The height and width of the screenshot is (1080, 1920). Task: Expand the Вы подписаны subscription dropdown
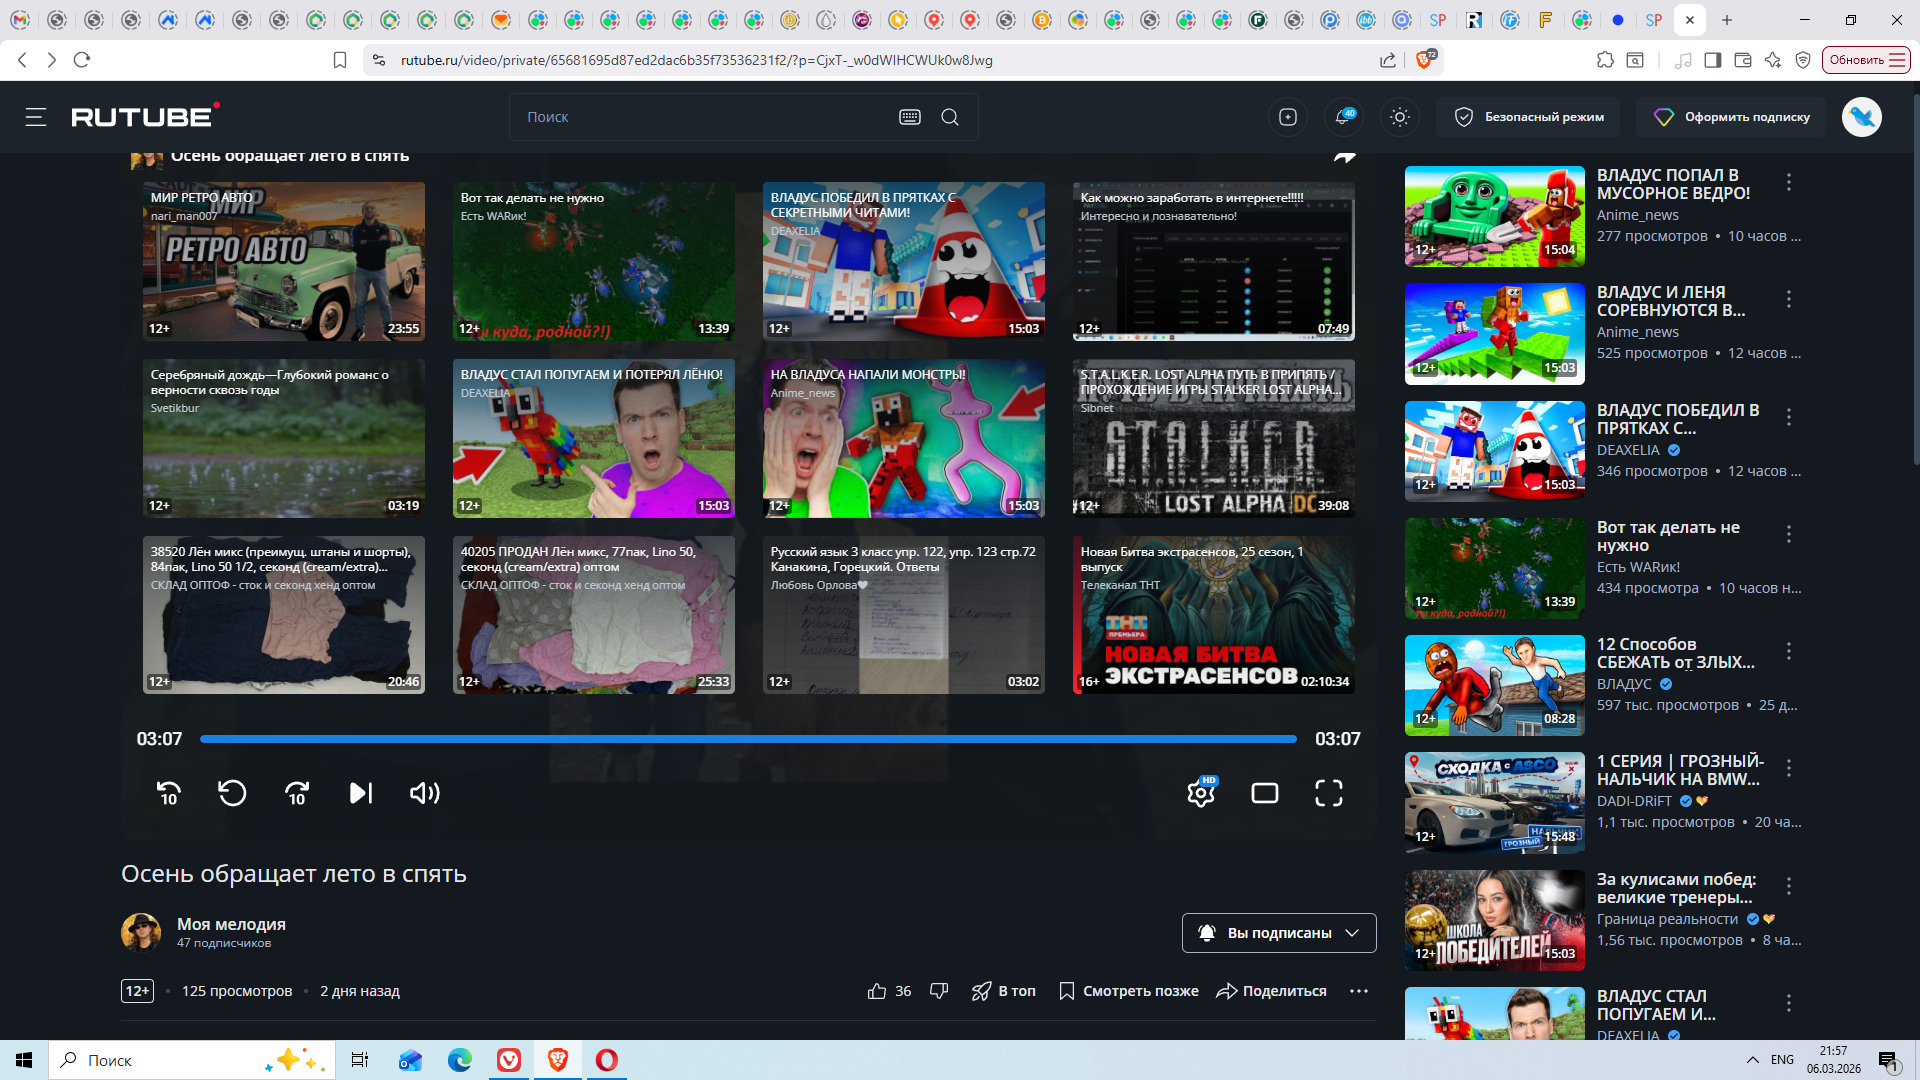coord(1279,933)
